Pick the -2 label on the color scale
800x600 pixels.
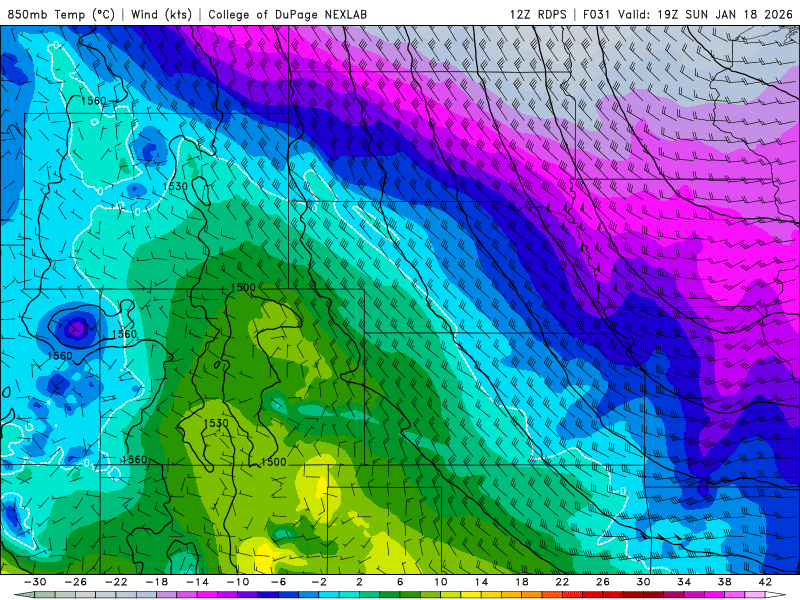[319, 582]
